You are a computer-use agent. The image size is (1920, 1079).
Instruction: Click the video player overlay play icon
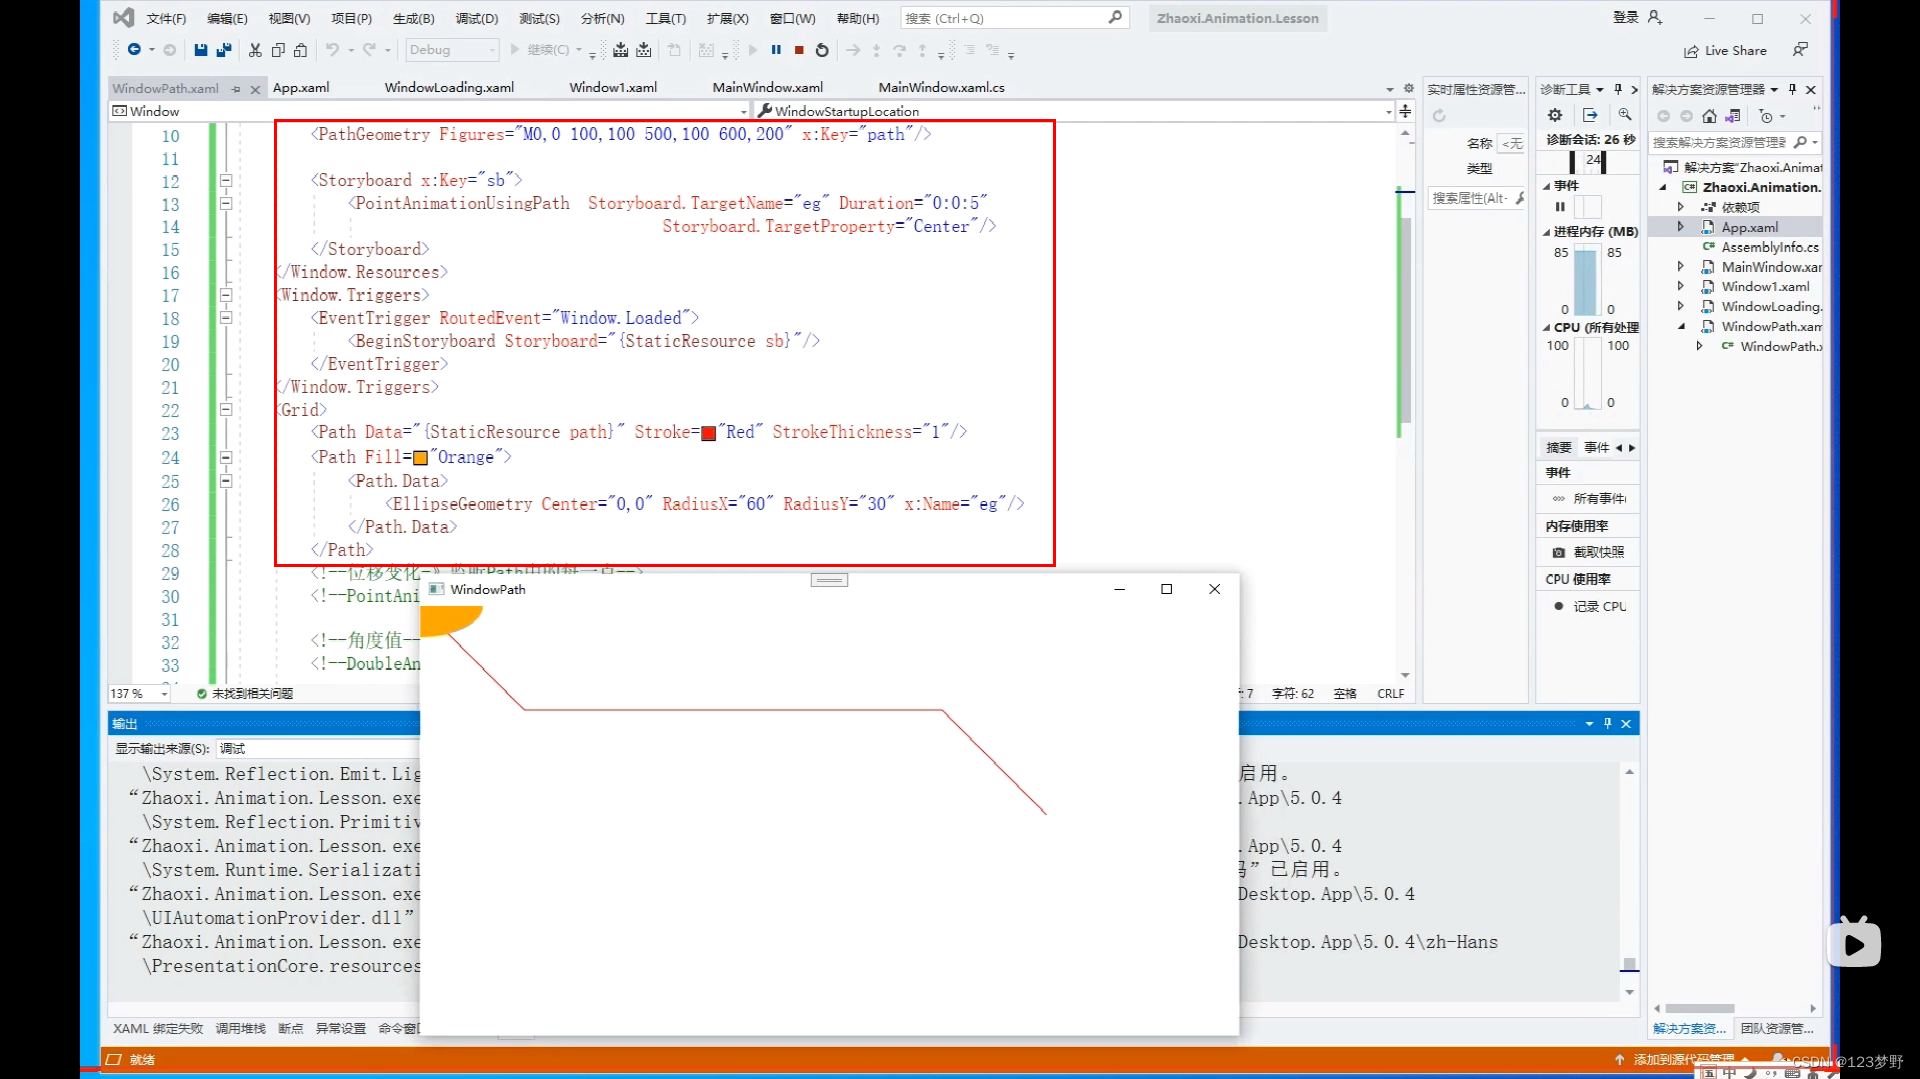(x=1854, y=944)
